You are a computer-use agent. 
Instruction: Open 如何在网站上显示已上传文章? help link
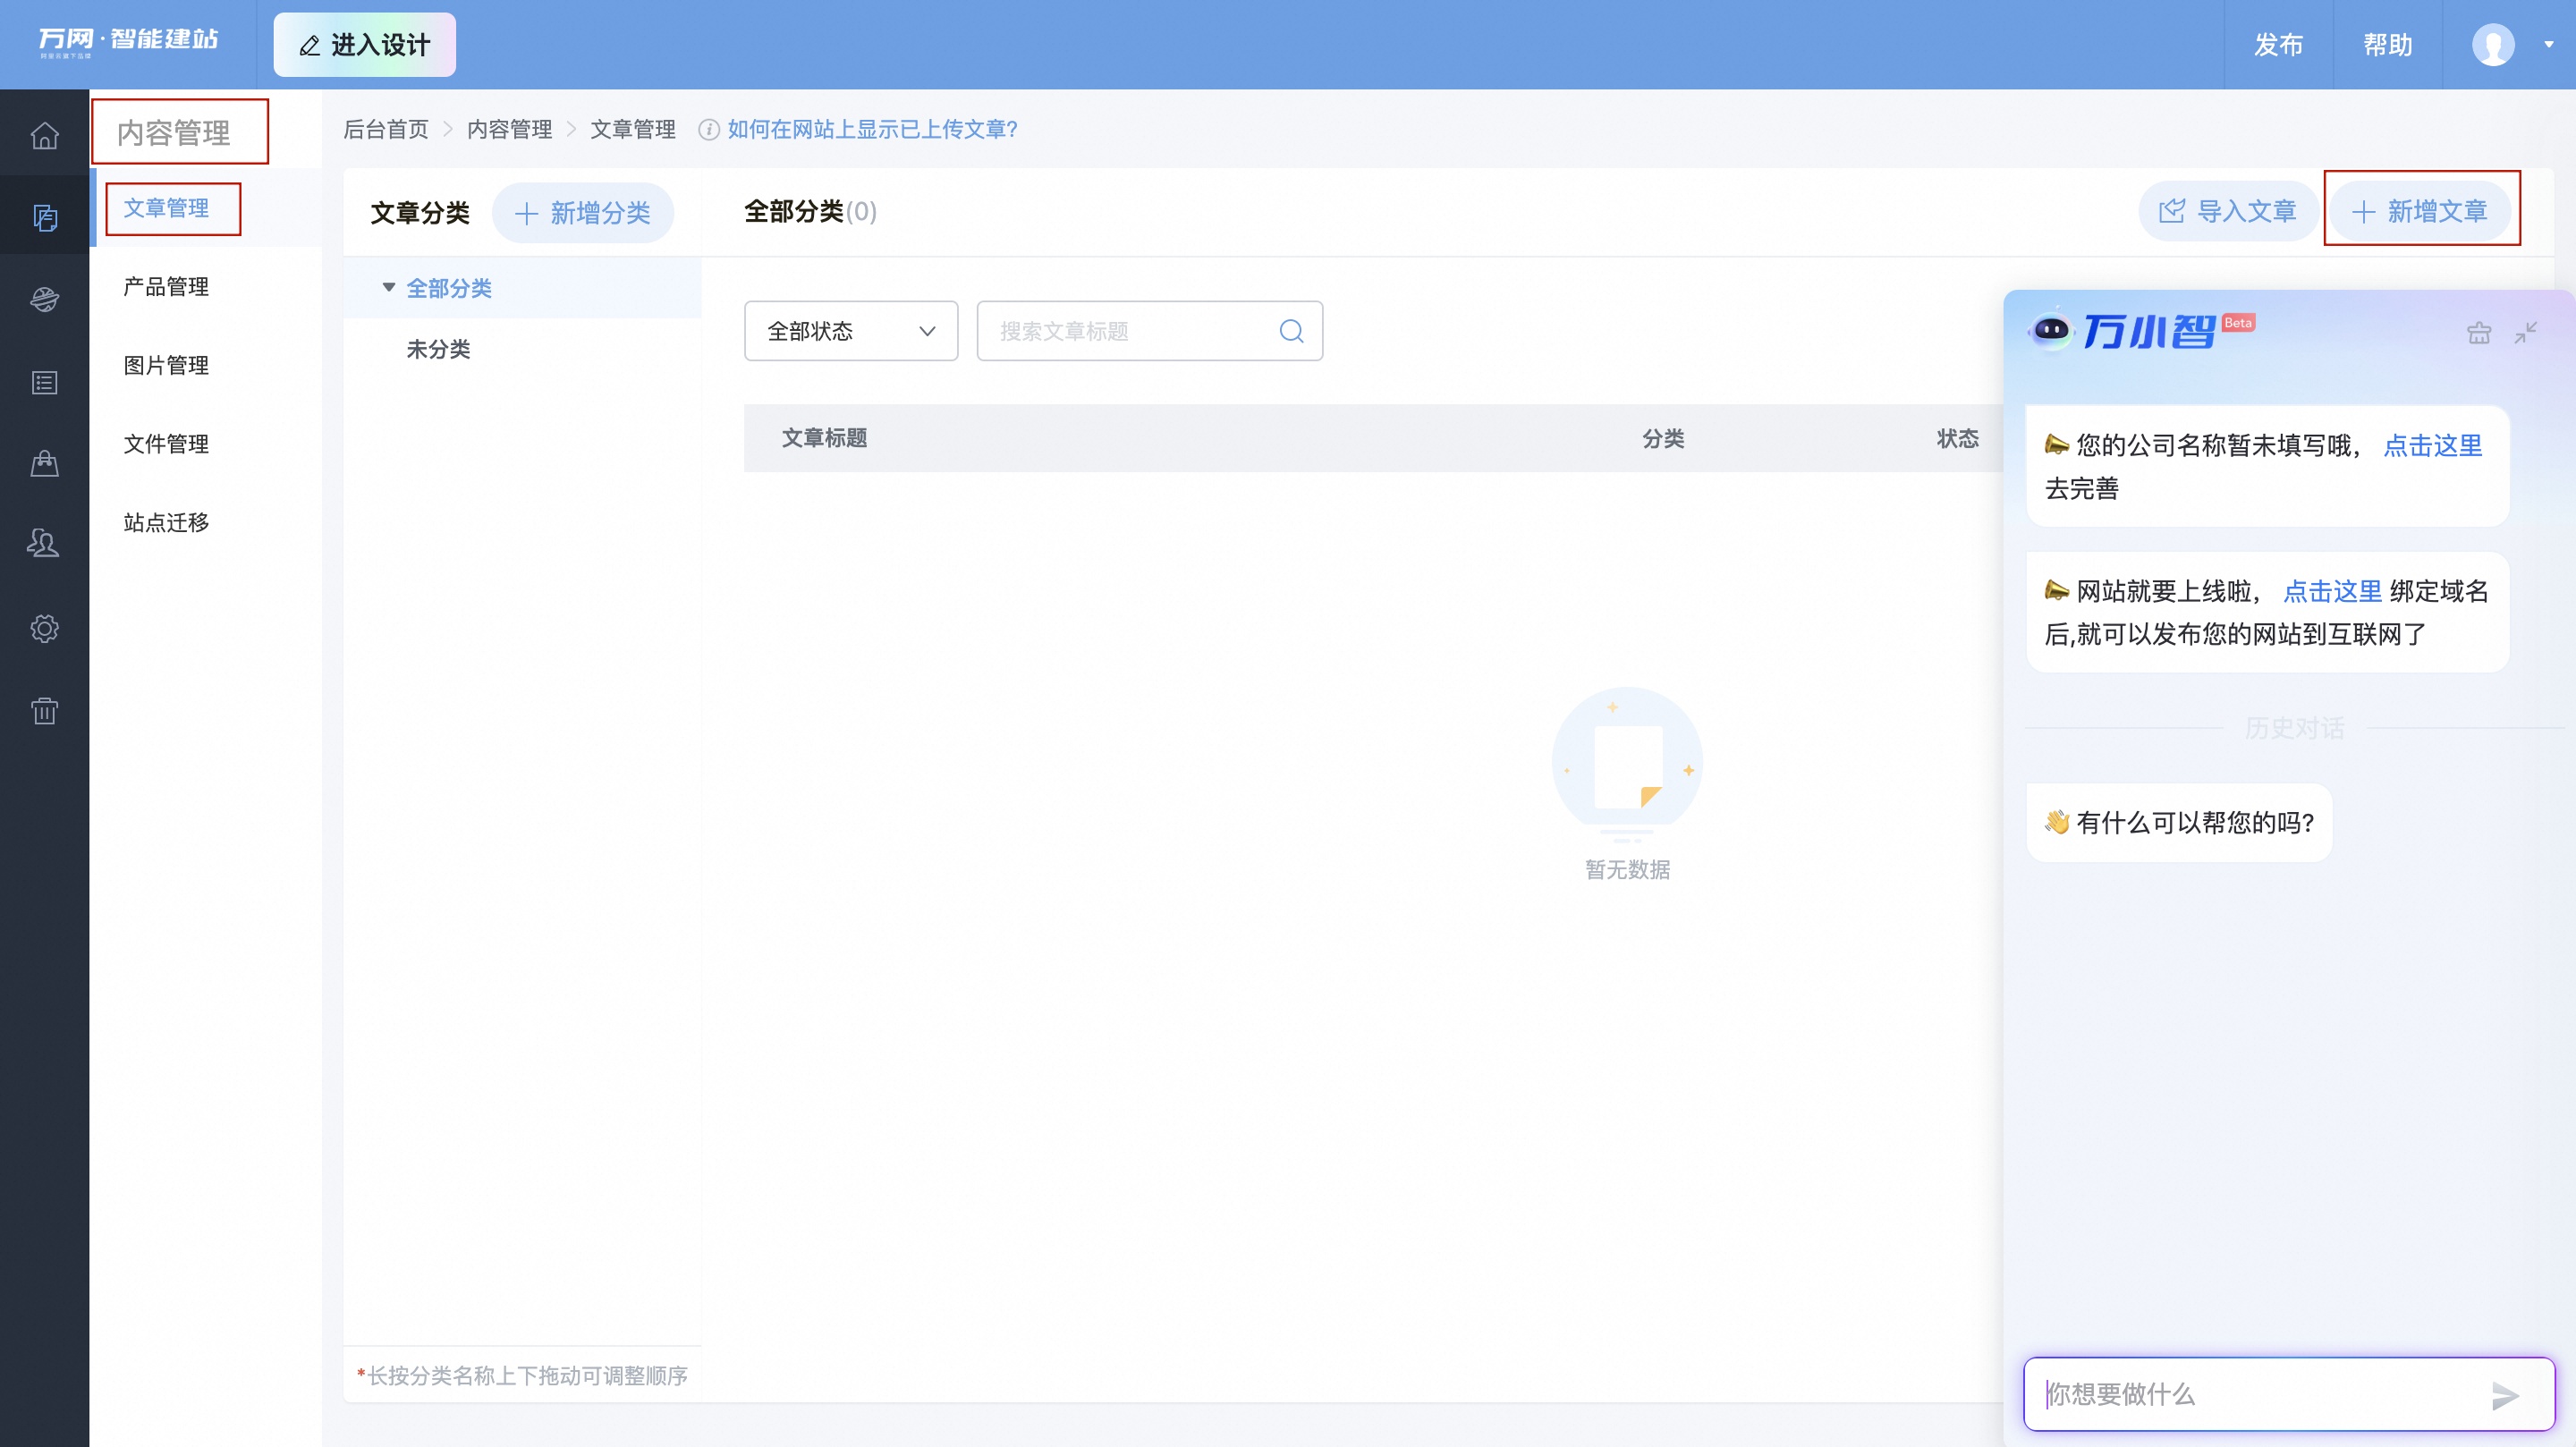coord(872,129)
